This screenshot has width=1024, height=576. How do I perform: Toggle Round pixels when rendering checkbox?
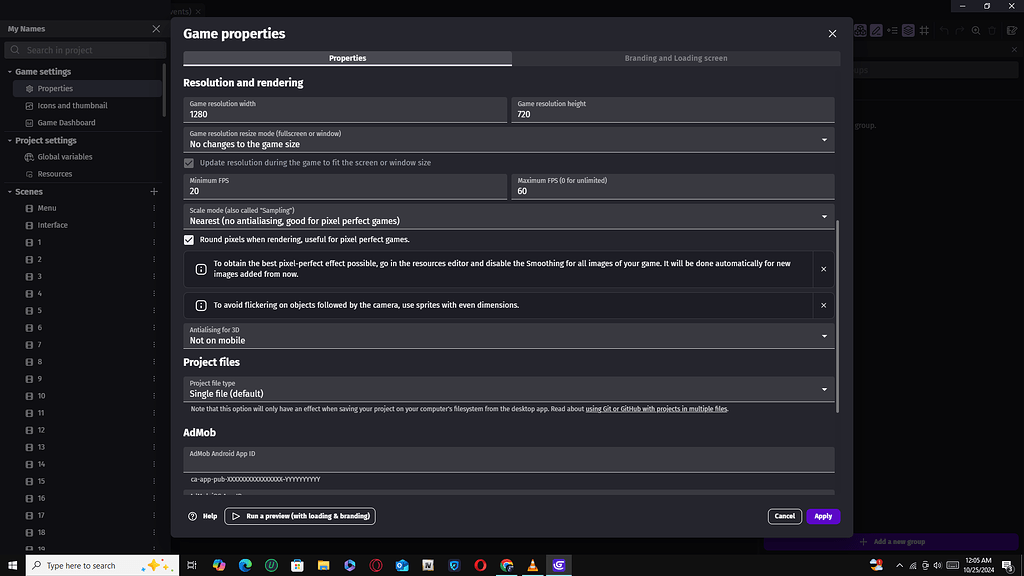pos(189,240)
